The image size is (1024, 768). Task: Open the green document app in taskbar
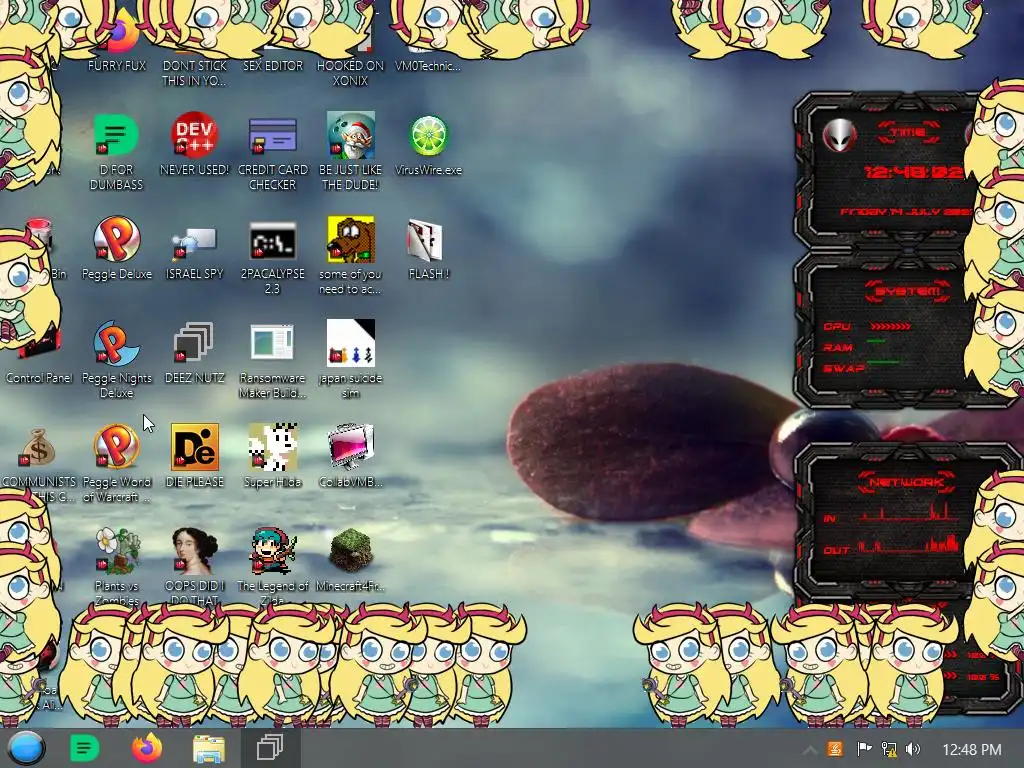(84, 748)
